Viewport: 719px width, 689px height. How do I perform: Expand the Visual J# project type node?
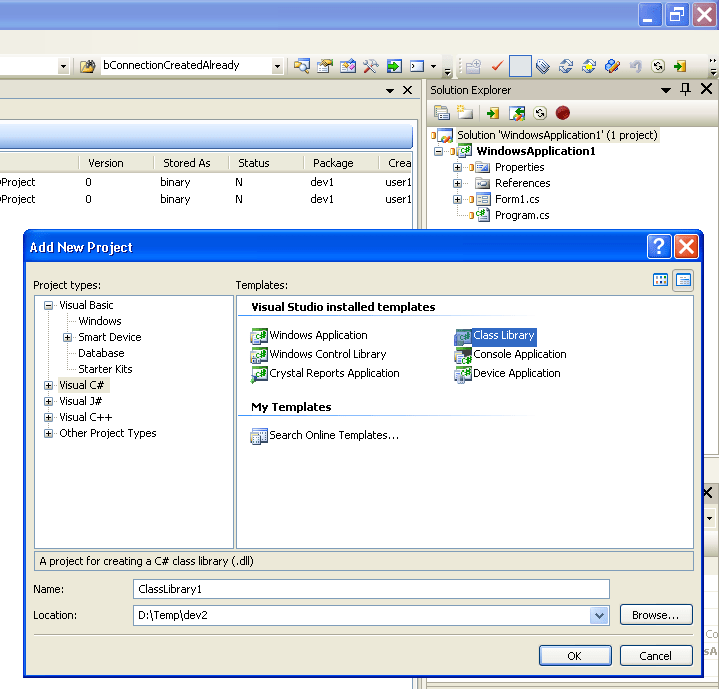click(48, 402)
